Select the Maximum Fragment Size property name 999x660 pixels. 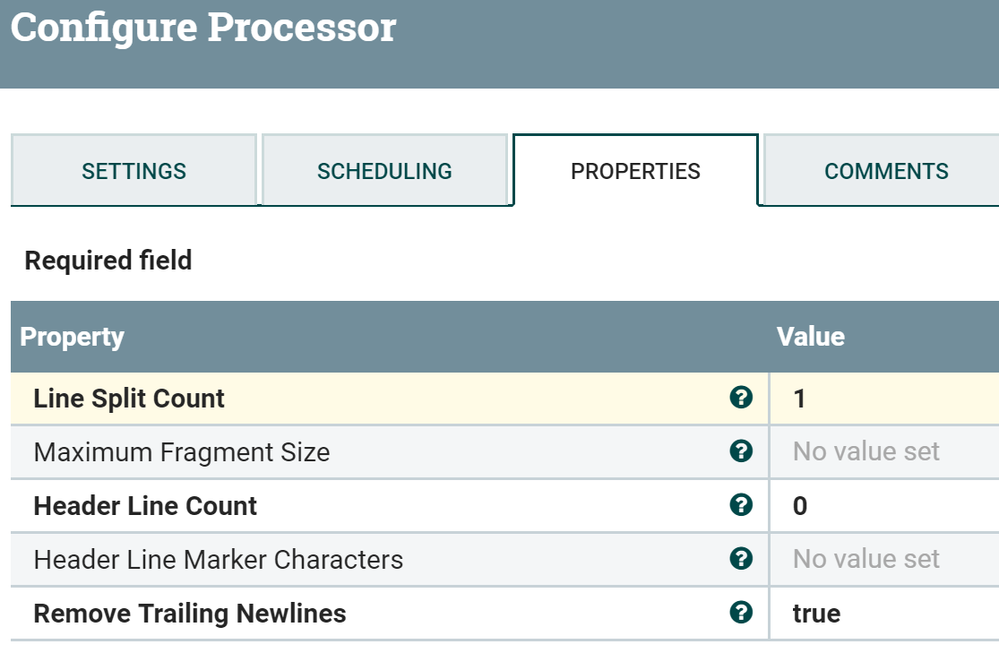[181, 452]
